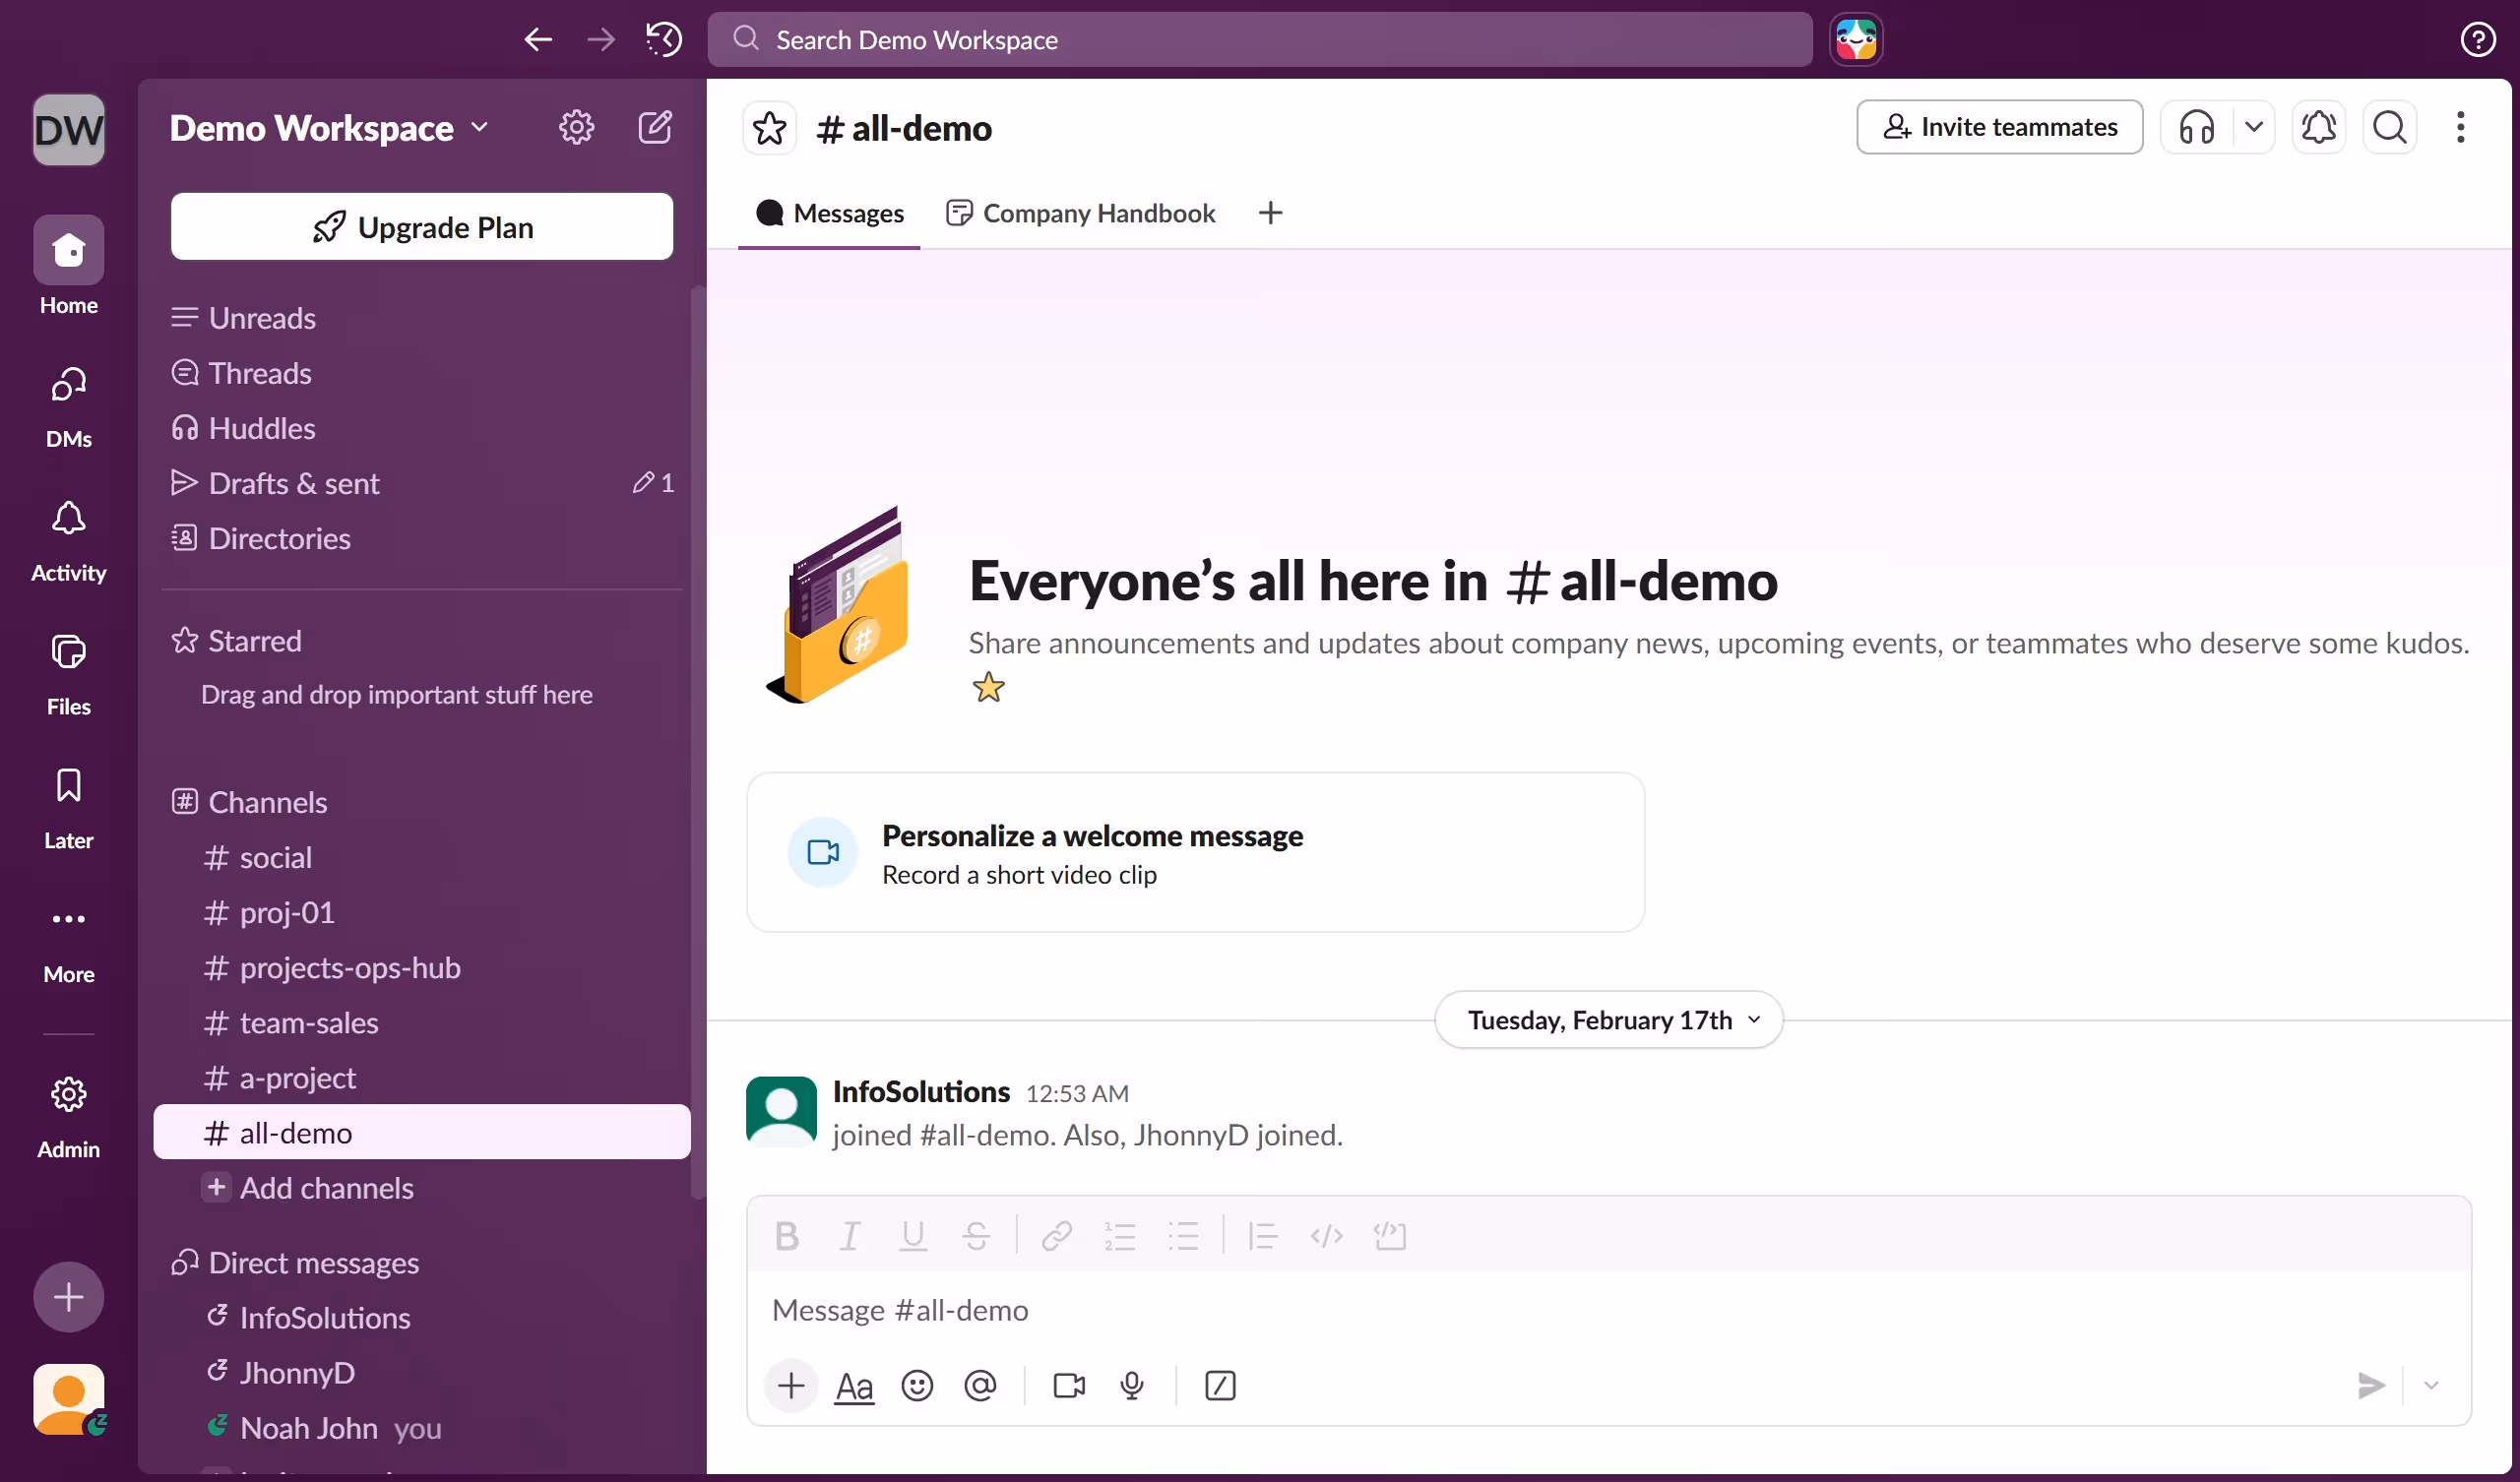Star the all-demo channel
Viewport: 2520px width, 1482px height.
click(769, 128)
